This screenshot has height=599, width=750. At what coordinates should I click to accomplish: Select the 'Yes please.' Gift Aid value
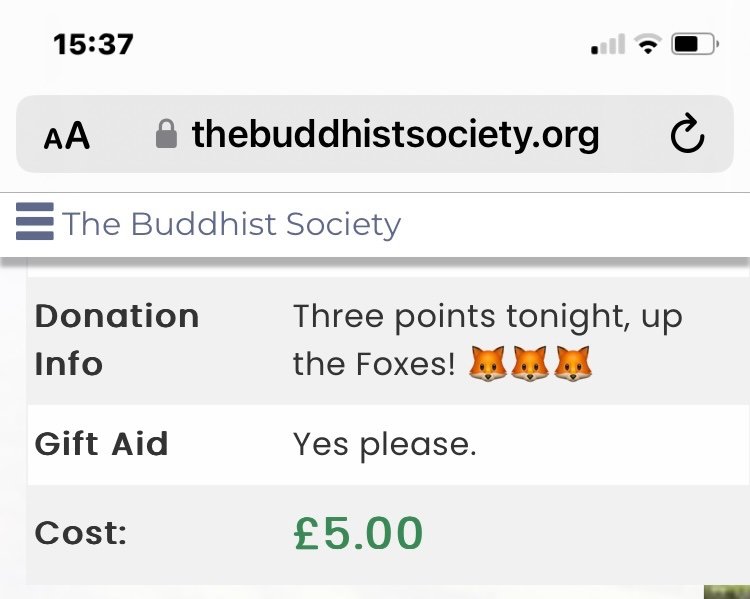pyautogui.click(x=385, y=445)
